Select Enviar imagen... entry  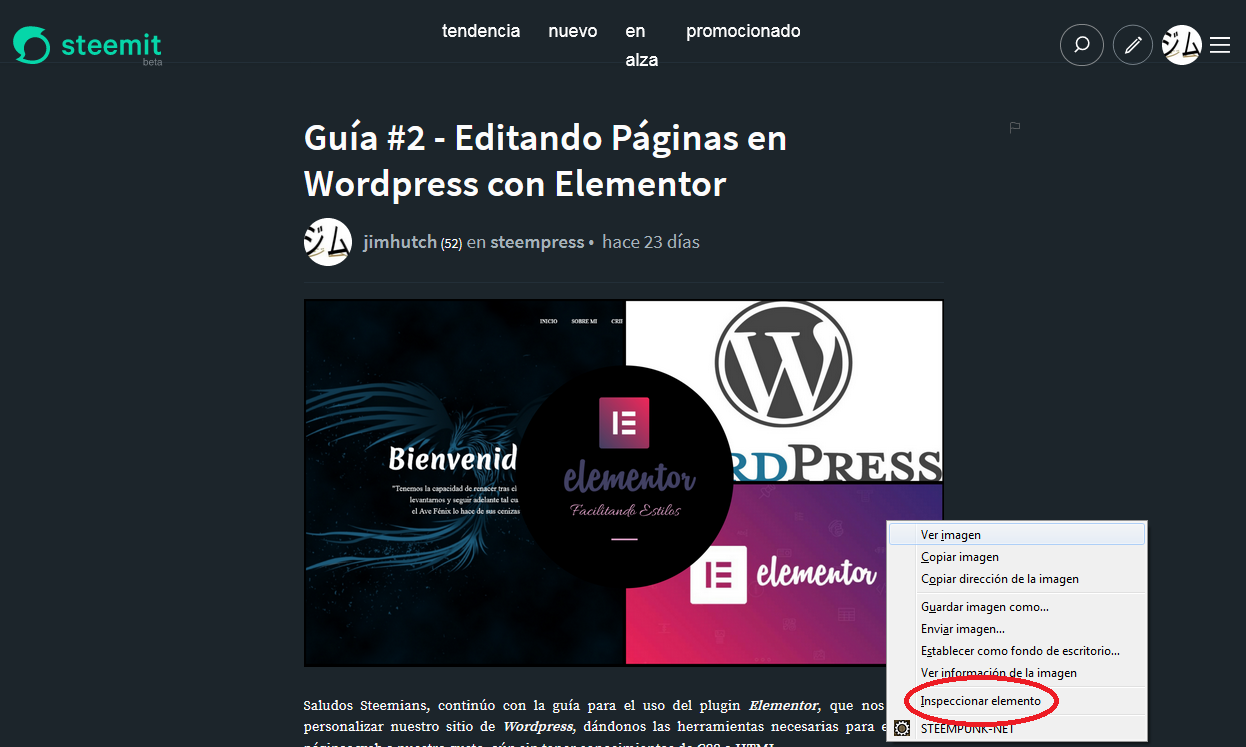(x=1017, y=629)
